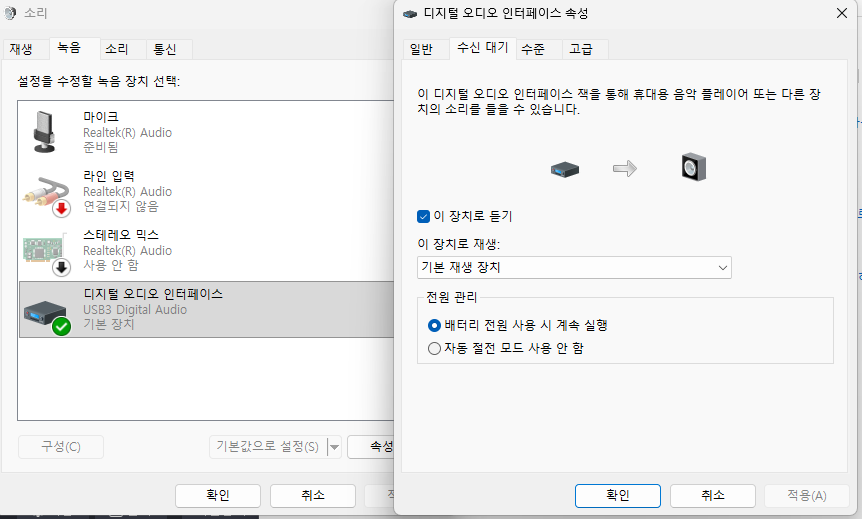Click the source device icon in 수신 대기 diagram
The image size is (862, 519).
click(565, 169)
